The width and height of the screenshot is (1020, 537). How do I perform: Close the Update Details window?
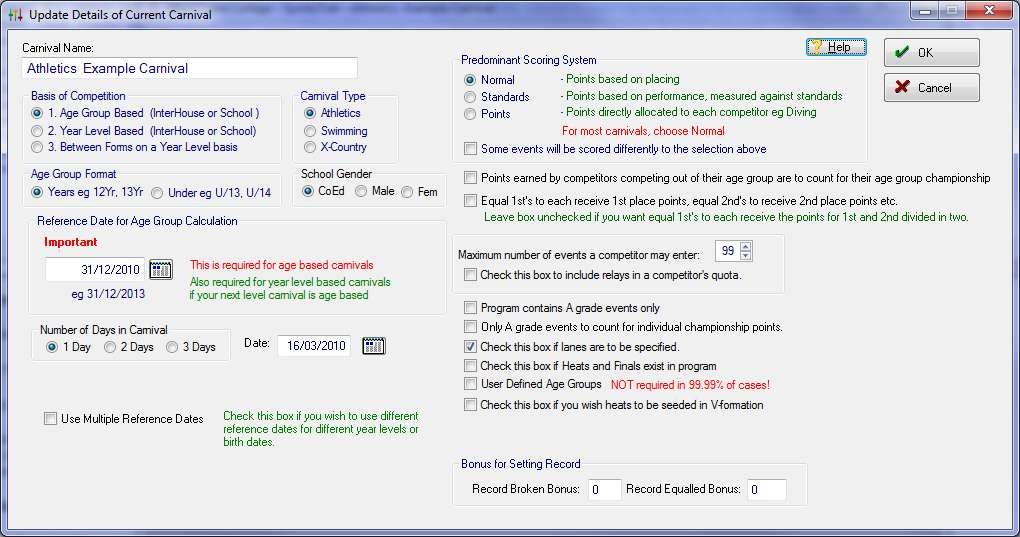click(x=989, y=11)
